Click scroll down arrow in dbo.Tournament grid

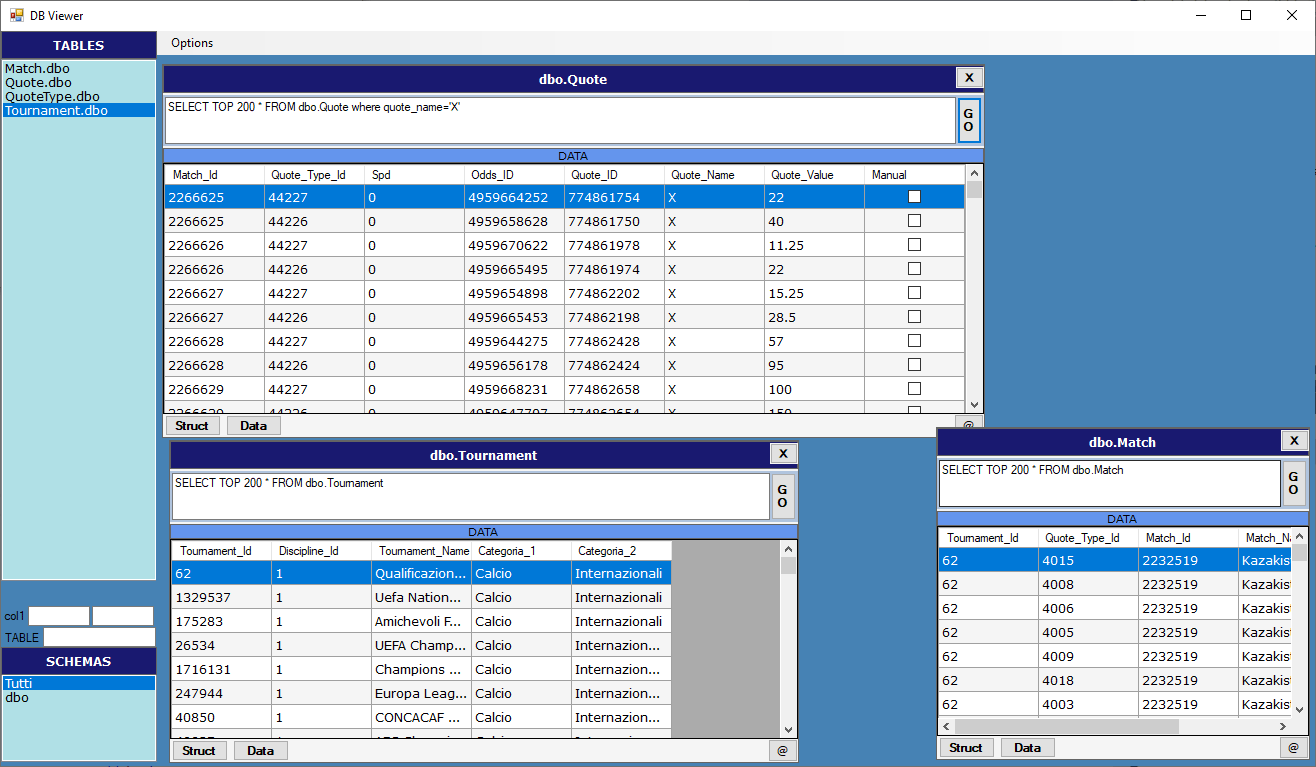788,730
